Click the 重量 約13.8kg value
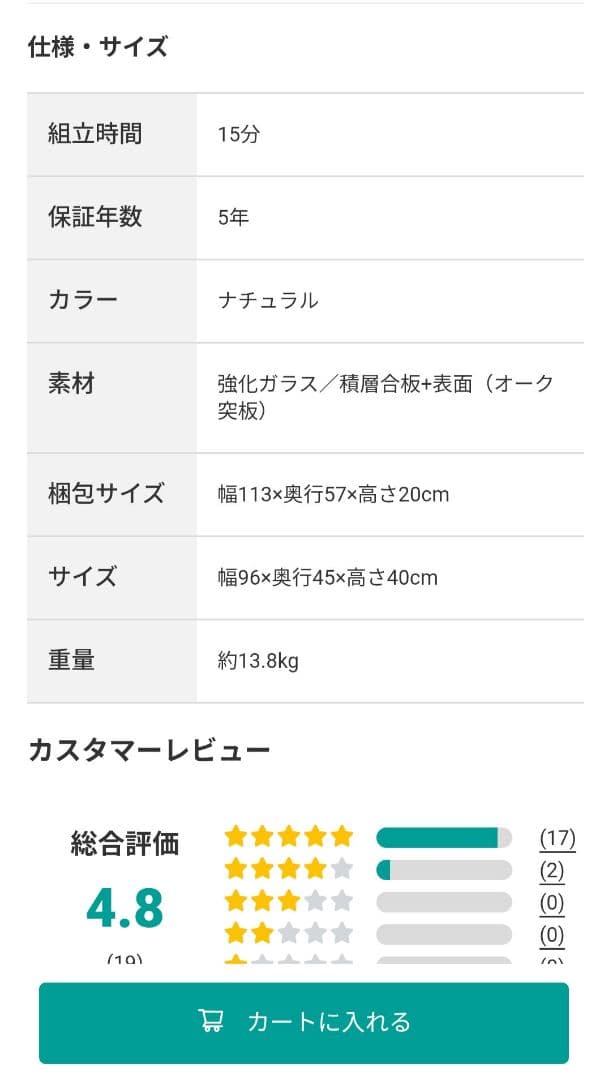The image size is (611, 1080). (258, 661)
